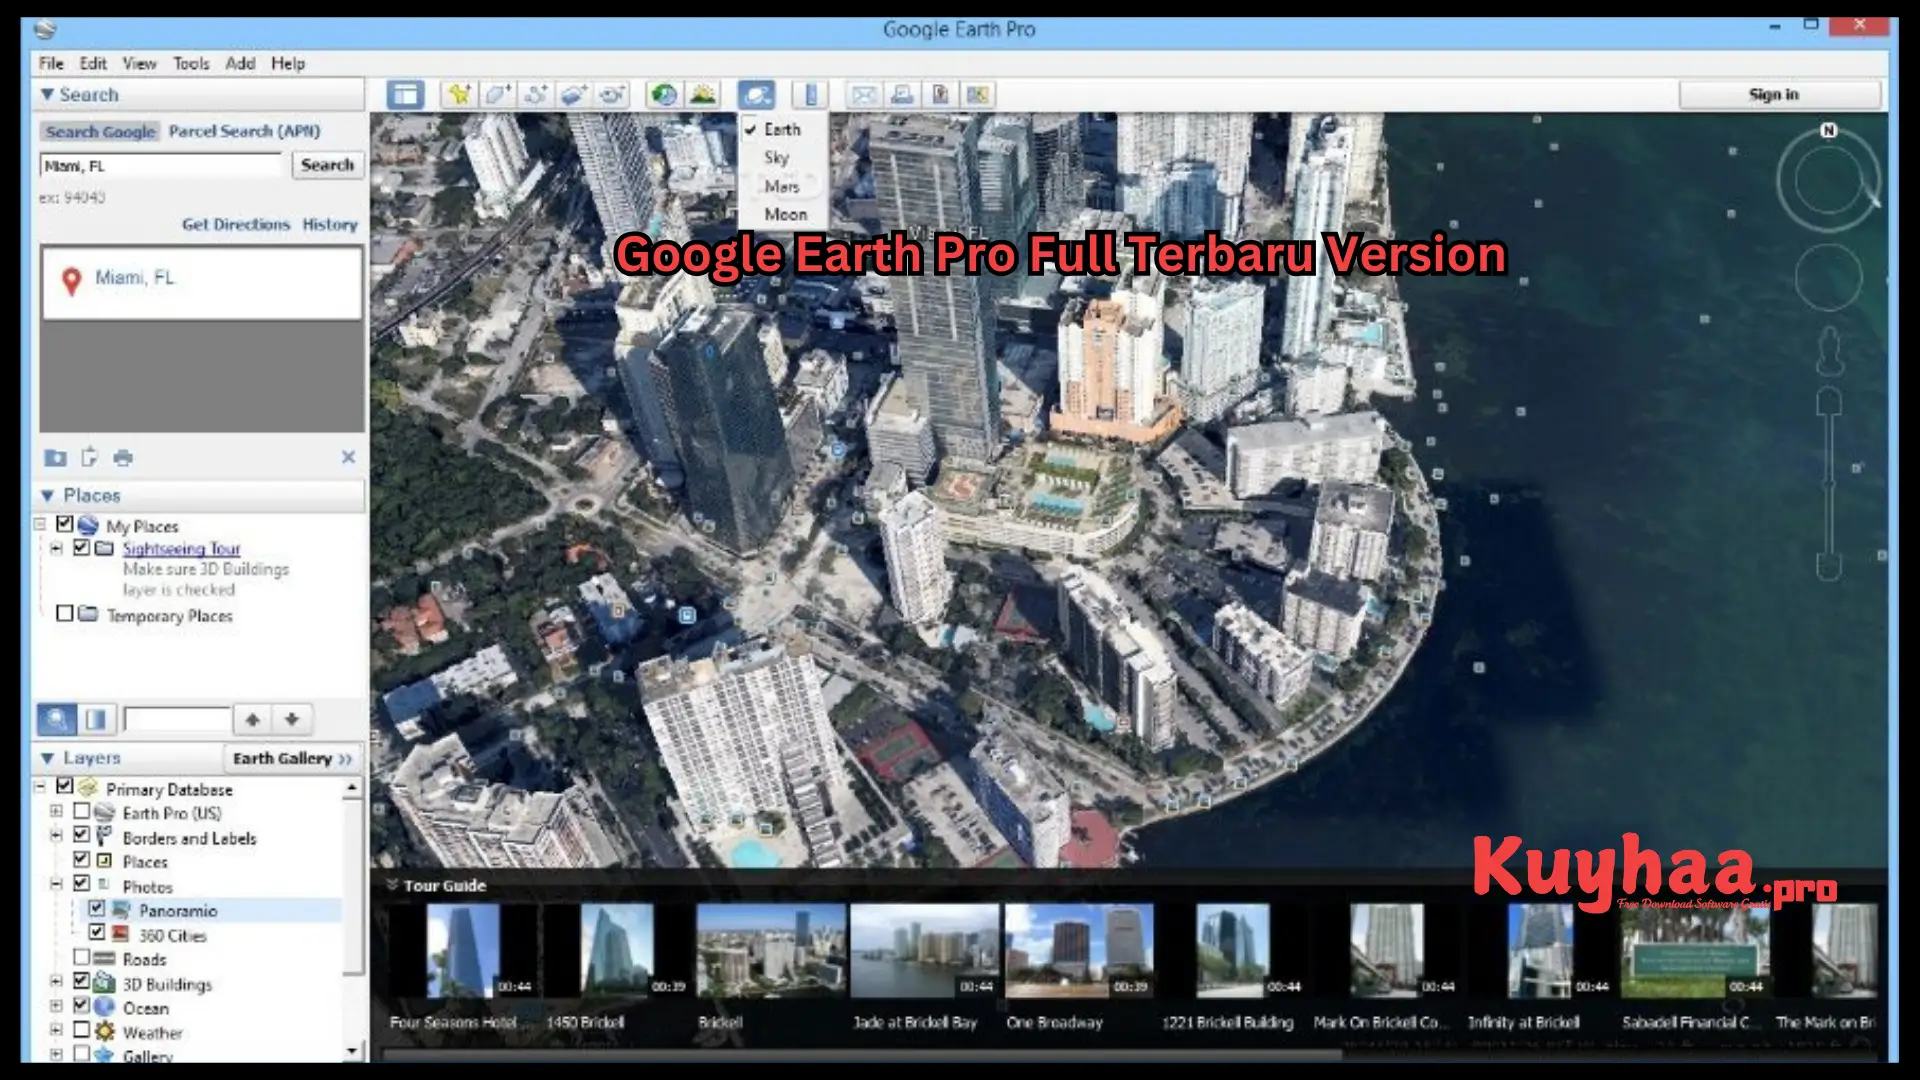This screenshot has height=1080, width=1920.
Task: Enable the Weather layer checkbox
Action: click(82, 1030)
